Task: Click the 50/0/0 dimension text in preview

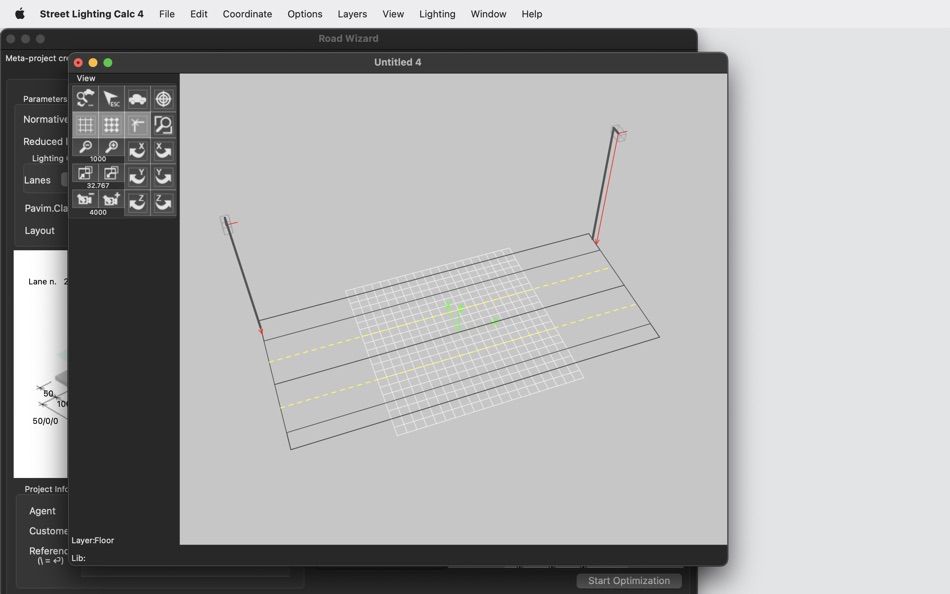Action: [45, 421]
